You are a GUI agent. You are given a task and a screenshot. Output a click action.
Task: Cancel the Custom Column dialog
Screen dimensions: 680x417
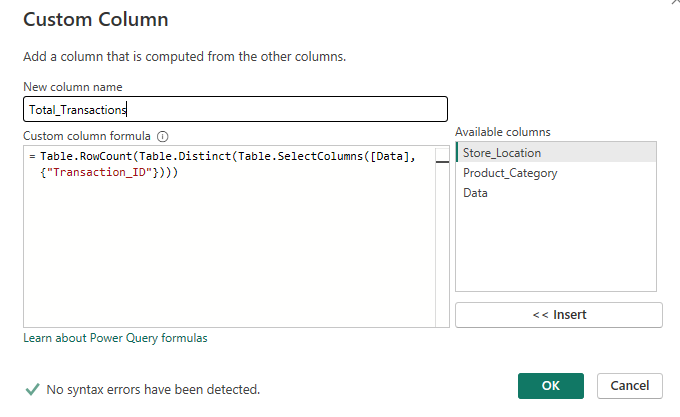(630, 385)
